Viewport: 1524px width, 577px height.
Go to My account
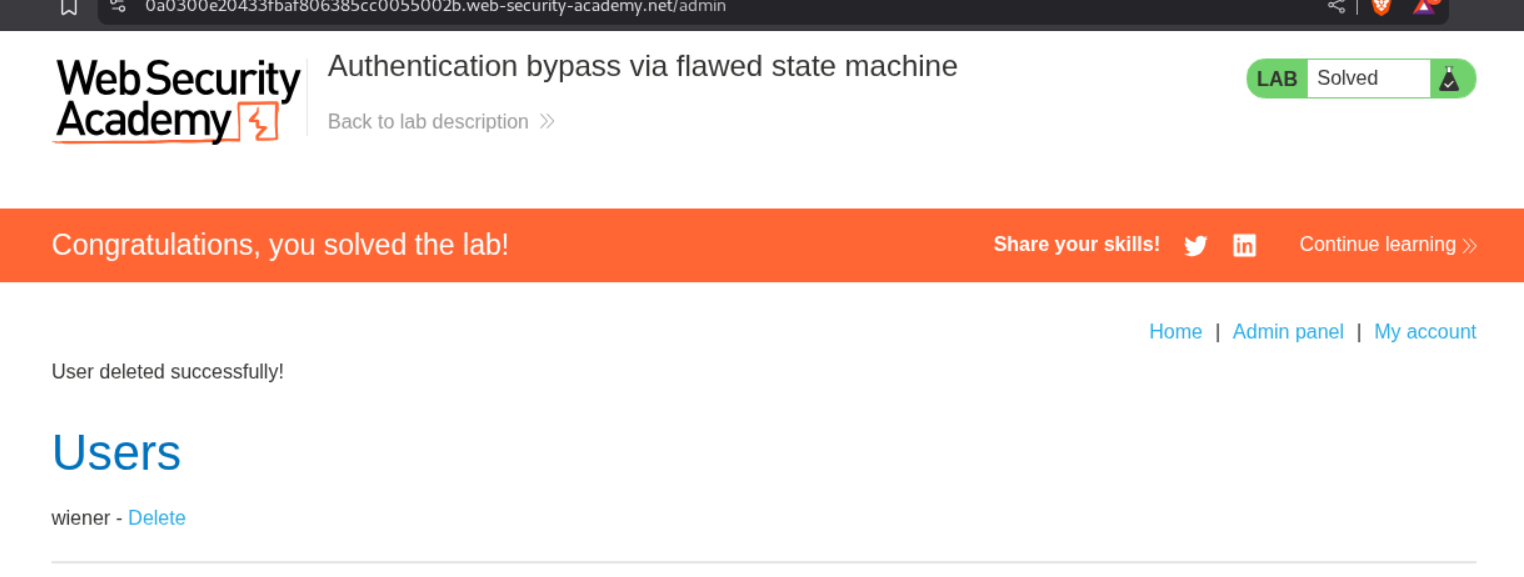click(x=1424, y=332)
